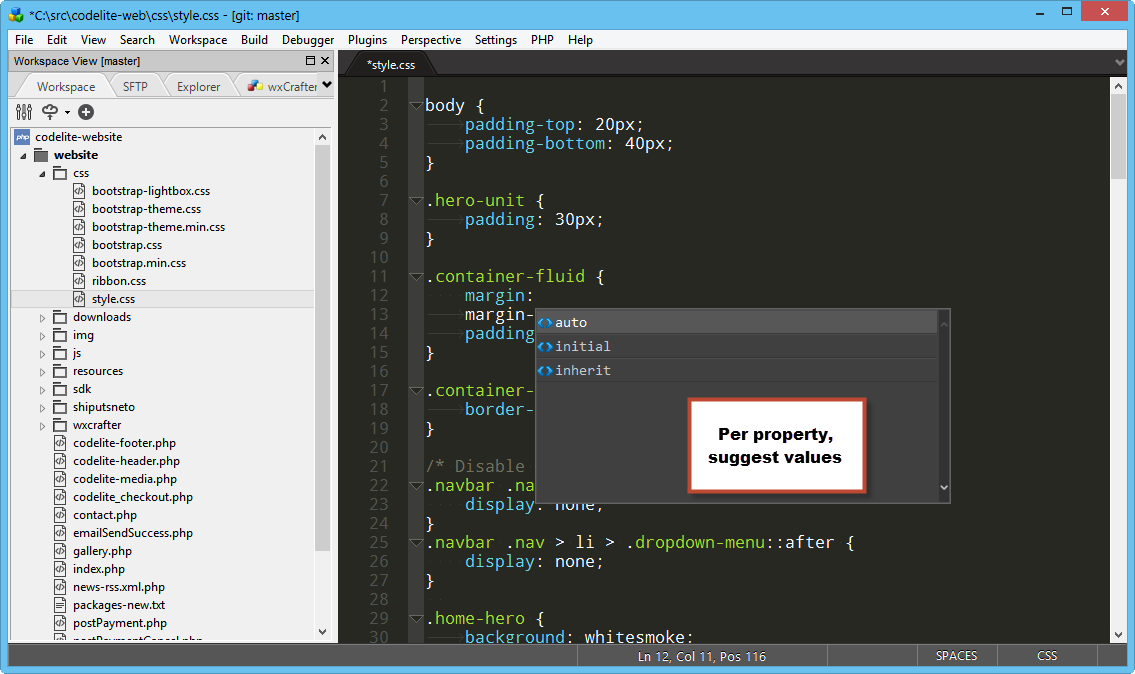Select contact.php file

pos(104,515)
